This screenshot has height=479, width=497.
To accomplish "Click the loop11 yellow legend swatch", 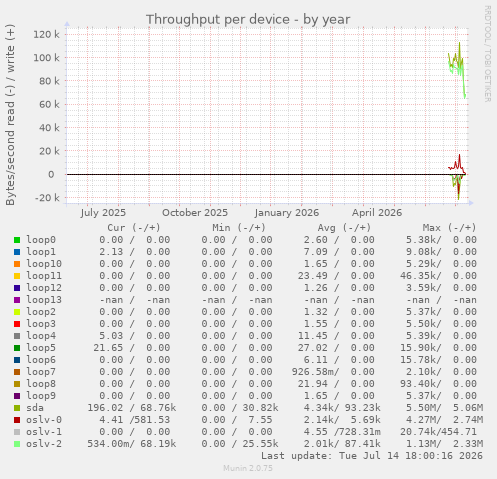I will point(17,276).
